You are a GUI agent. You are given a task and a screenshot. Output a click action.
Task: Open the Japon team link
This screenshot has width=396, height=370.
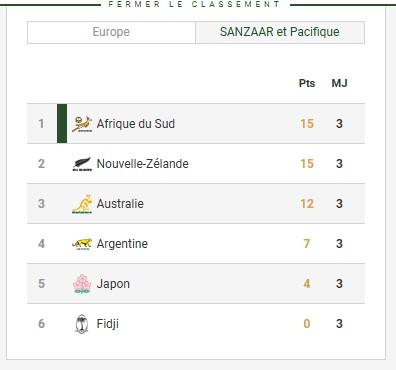(113, 284)
